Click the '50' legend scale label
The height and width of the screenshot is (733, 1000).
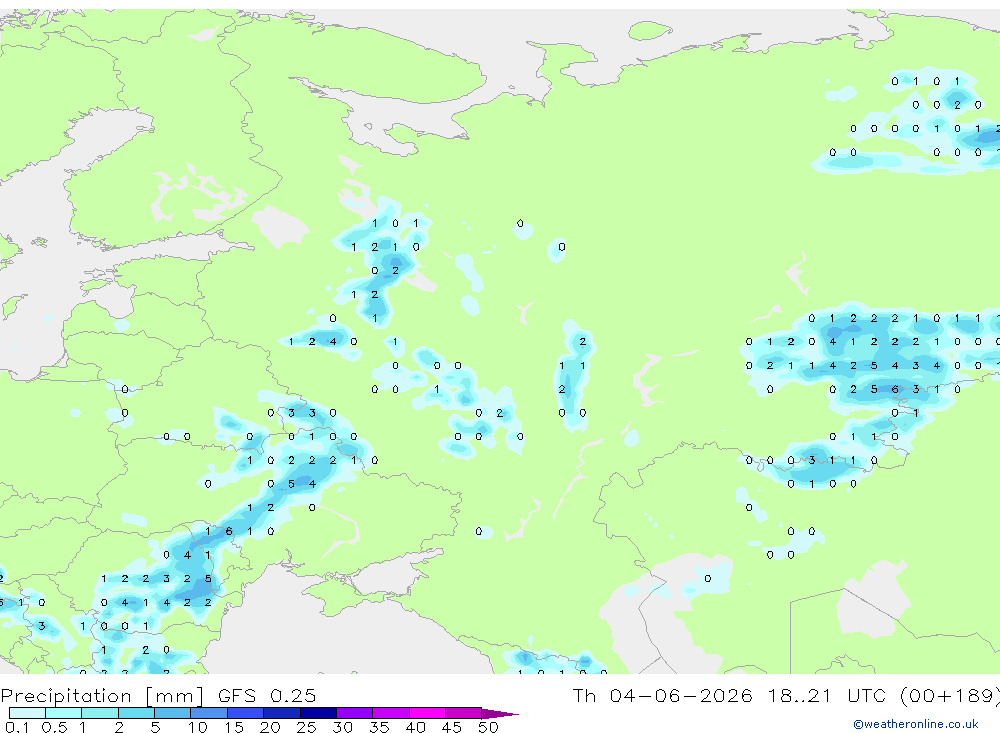click(488, 727)
